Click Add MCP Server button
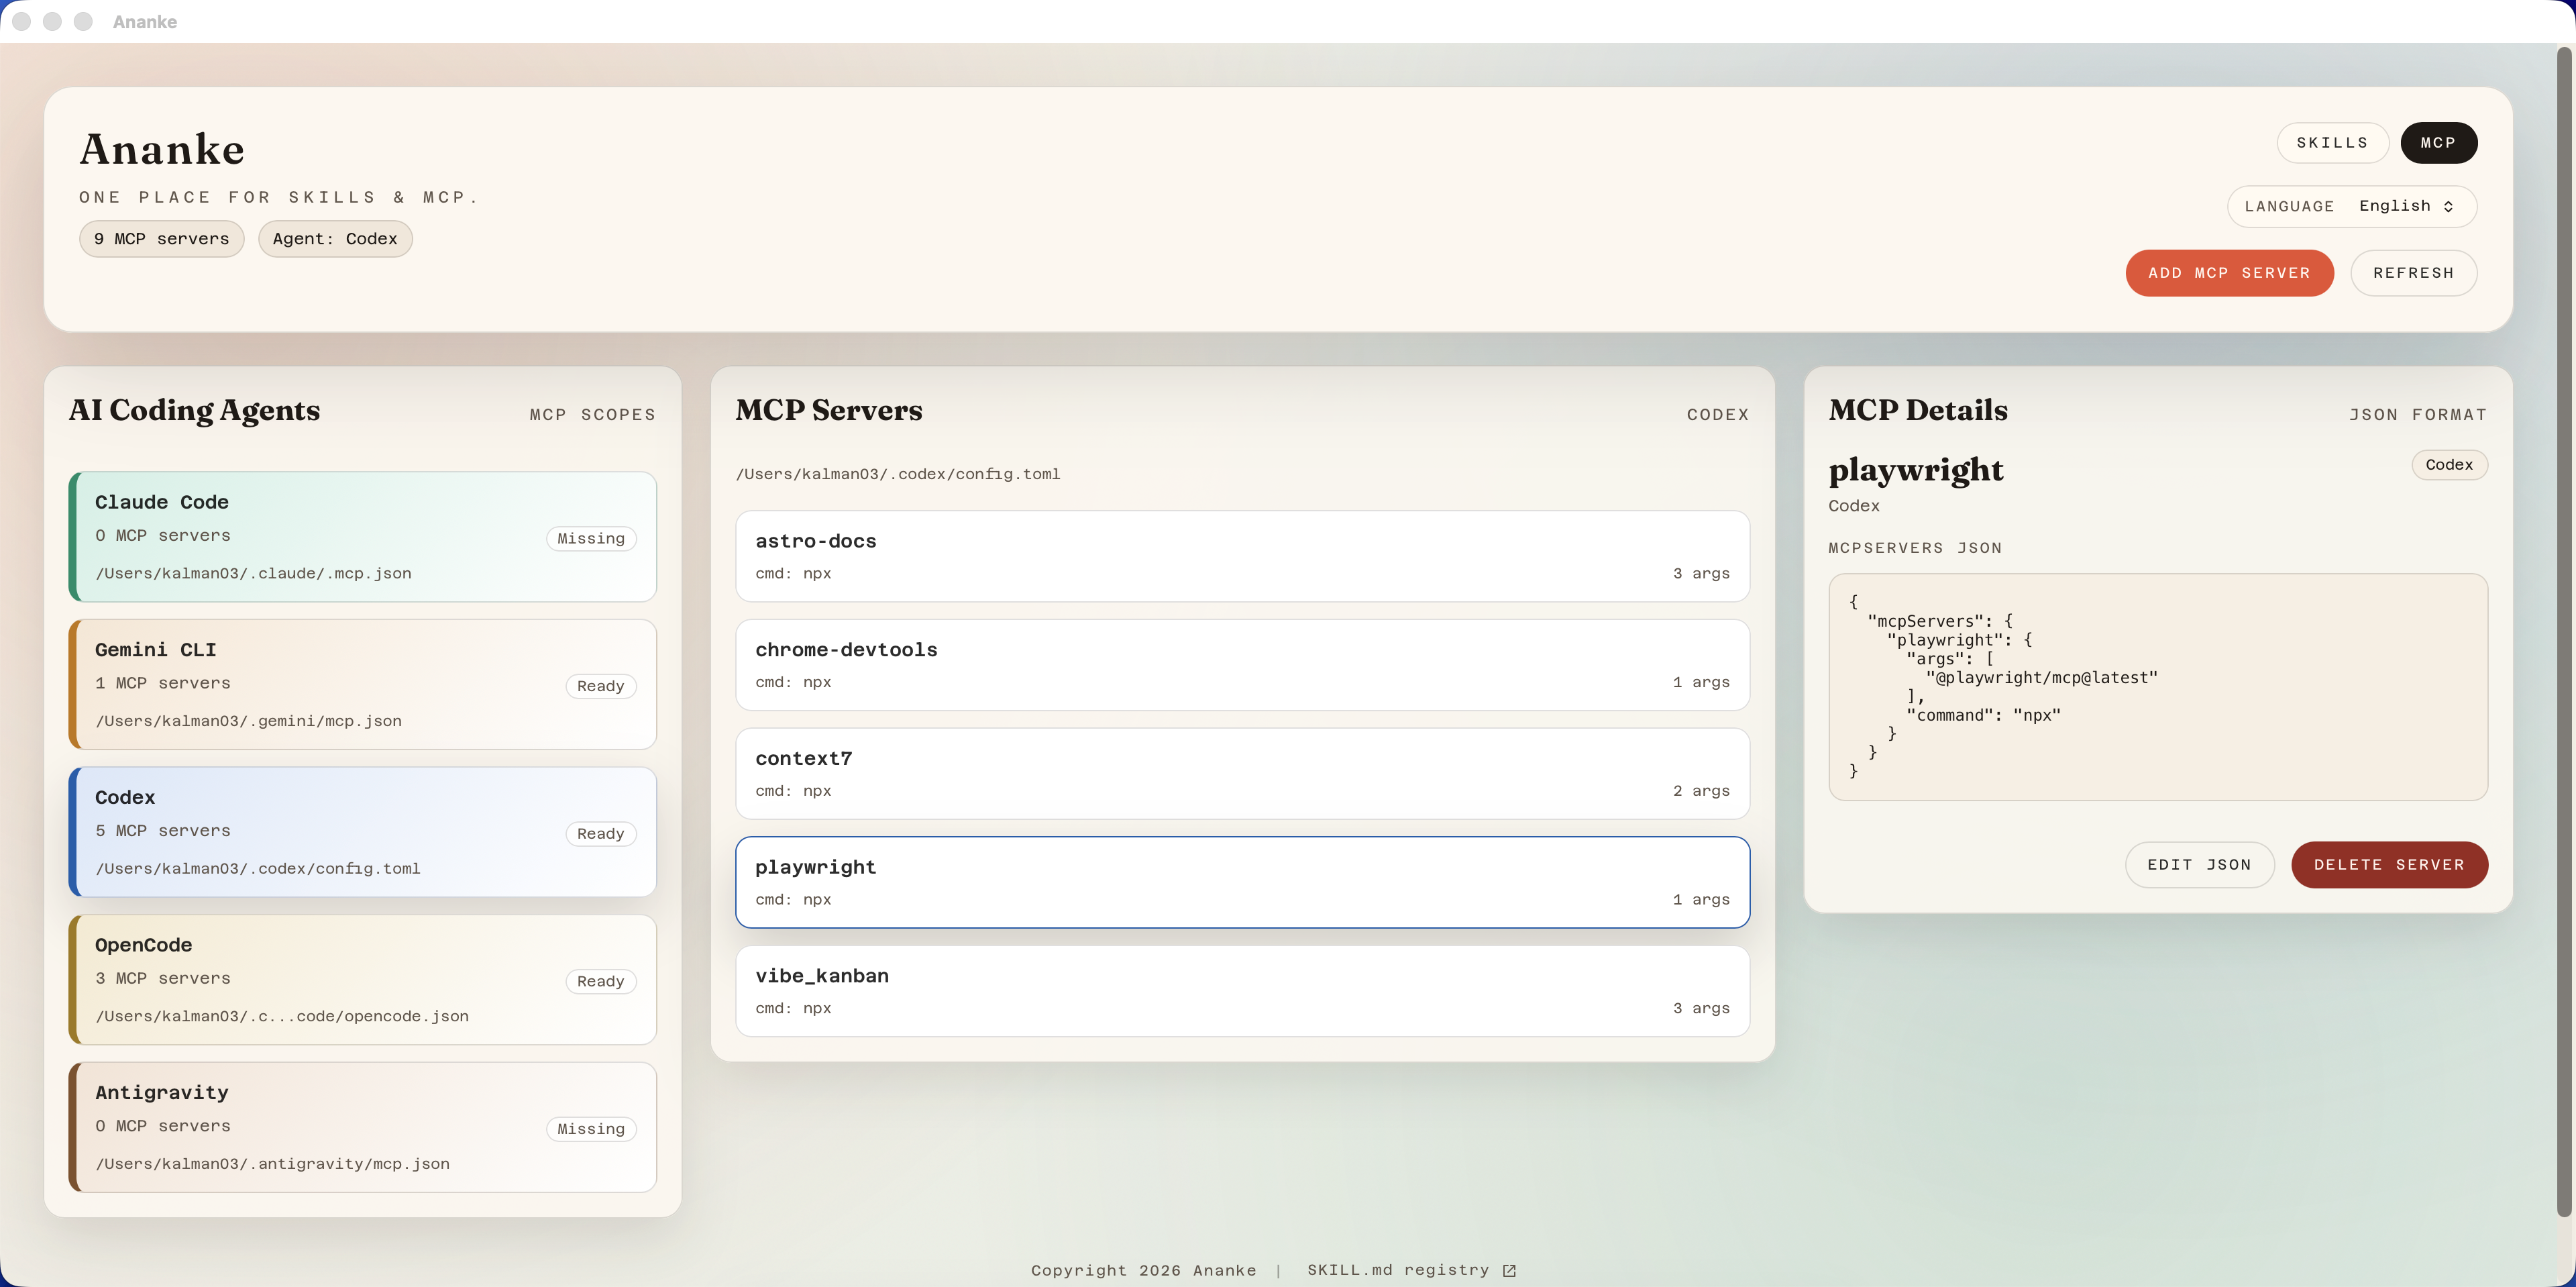 click(2228, 273)
